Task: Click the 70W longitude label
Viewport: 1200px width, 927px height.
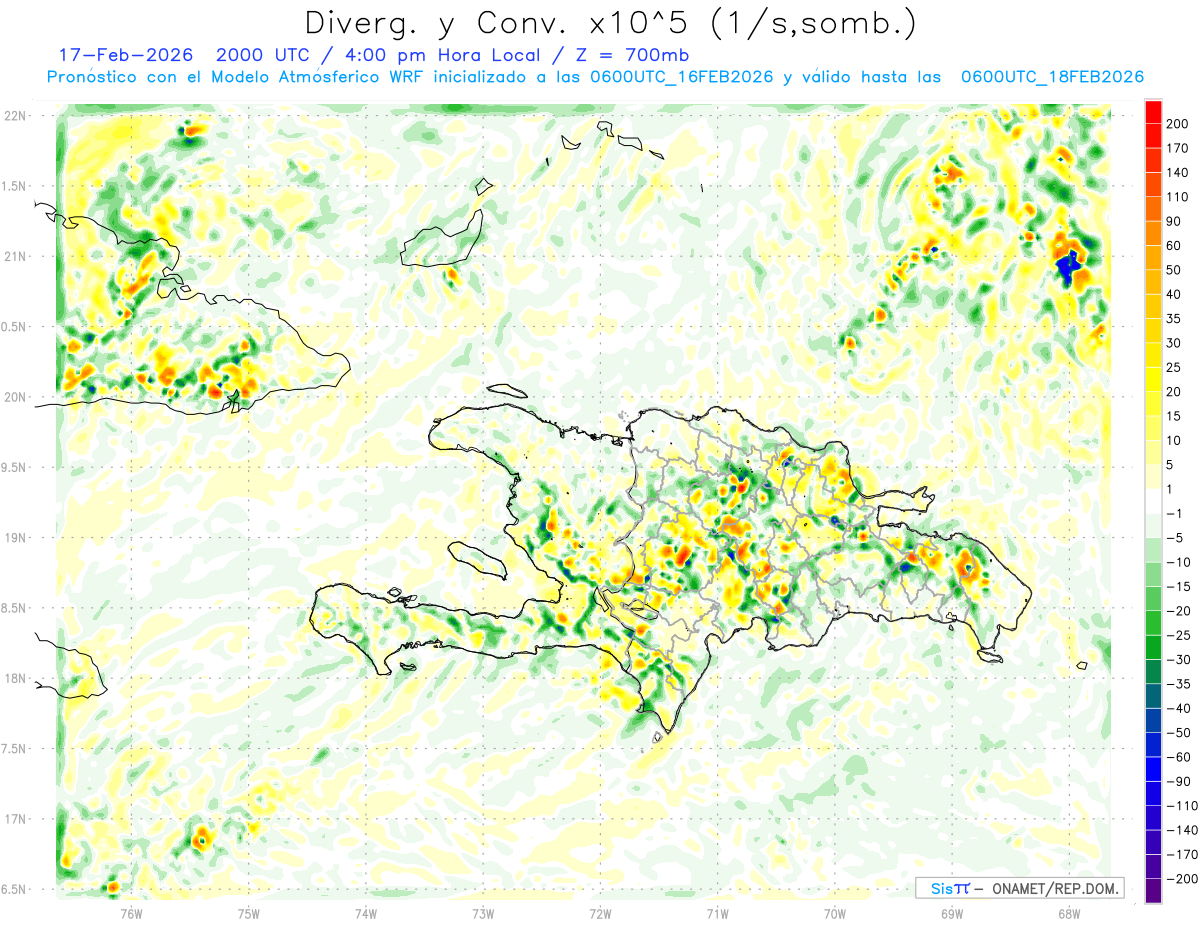Action: pyautogui.click(x=835, y=913)
